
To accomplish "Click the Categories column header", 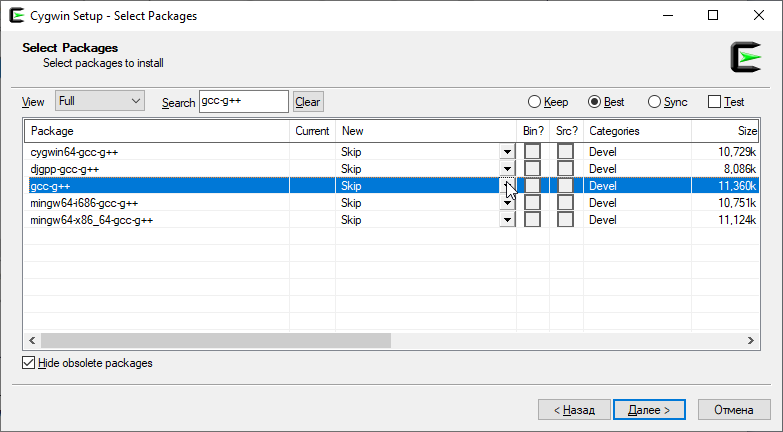I will pyautogui.click(x=636, y=131).
